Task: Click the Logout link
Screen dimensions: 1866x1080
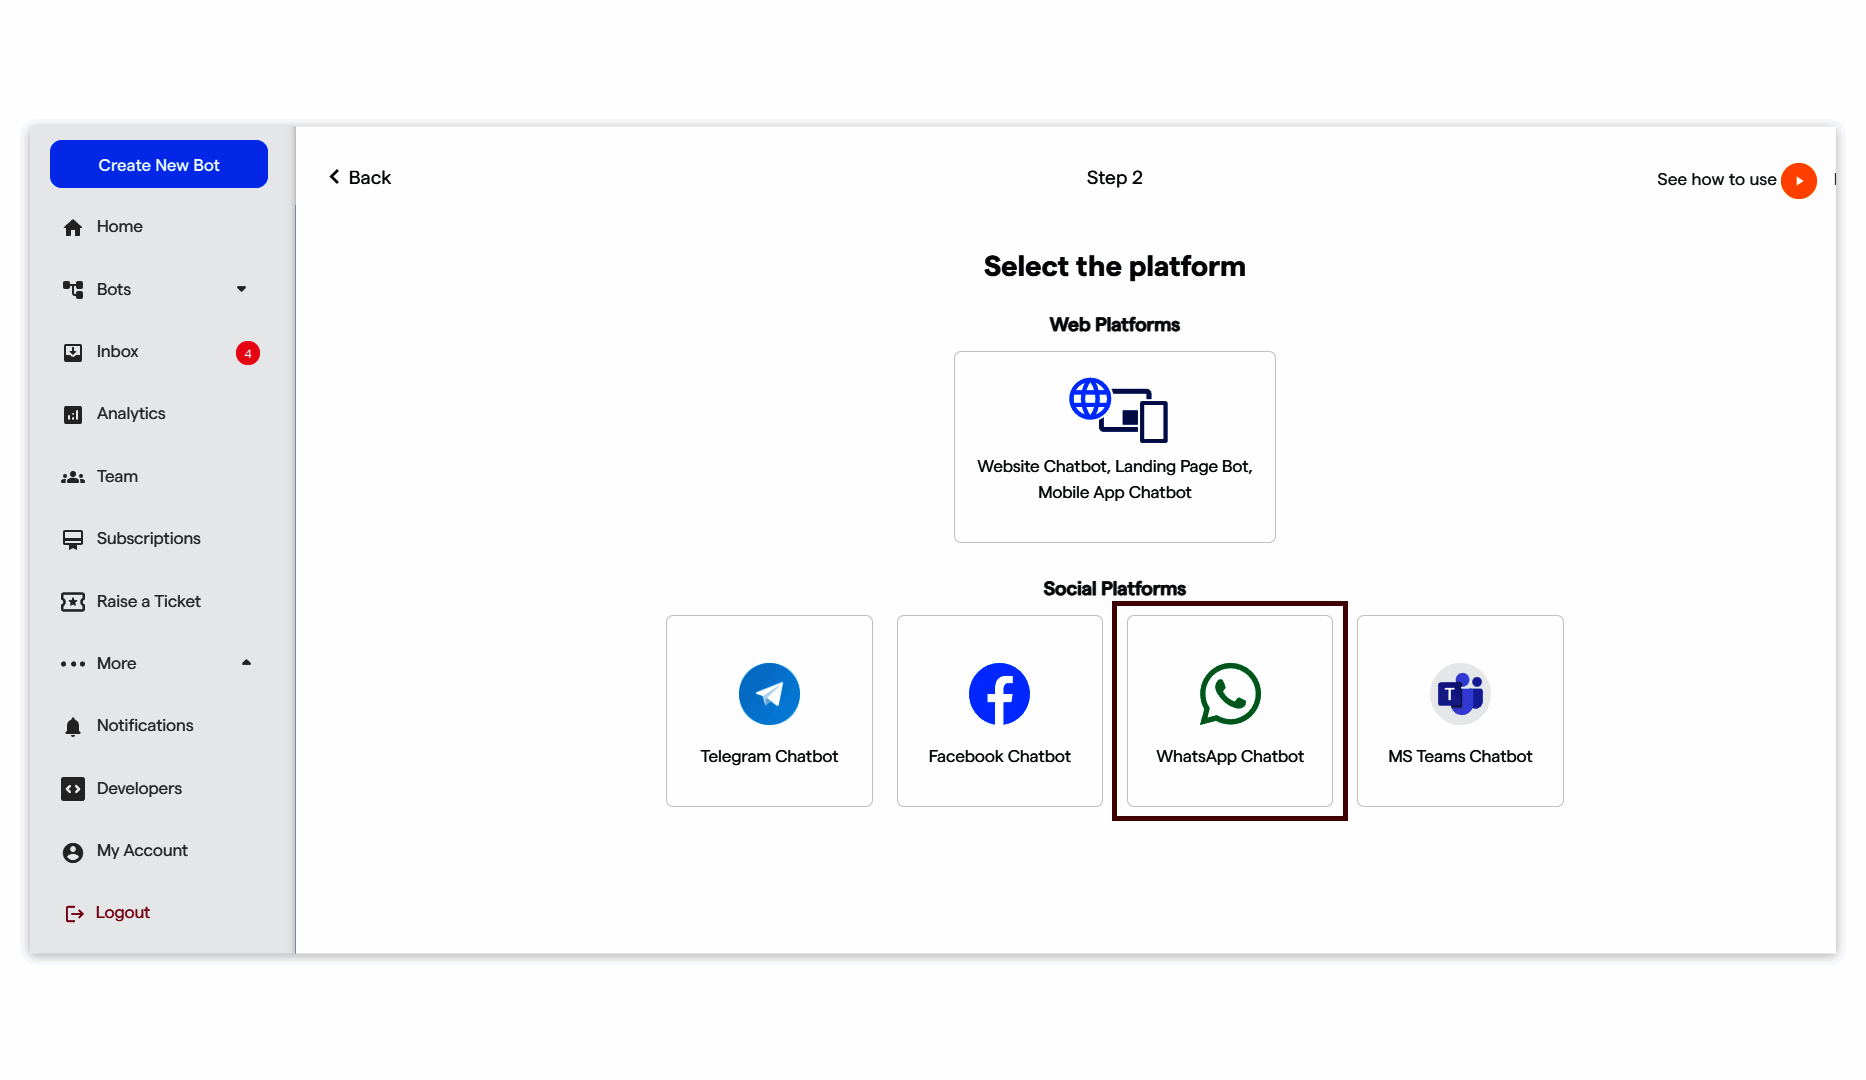Action: pyautogui.click(x=122, y=913)
